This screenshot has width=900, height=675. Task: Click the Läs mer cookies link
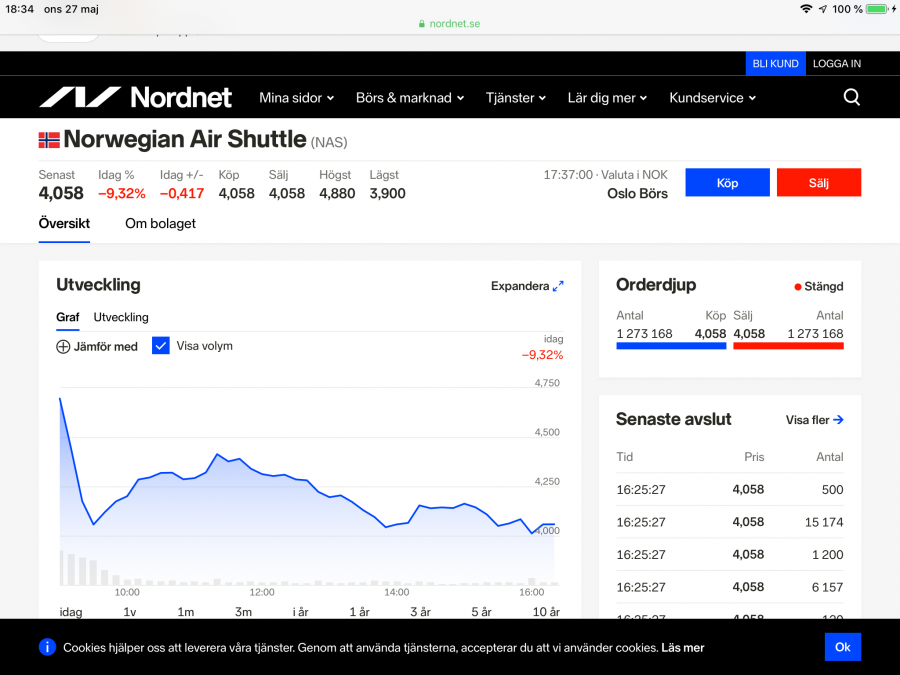(683, 648)
